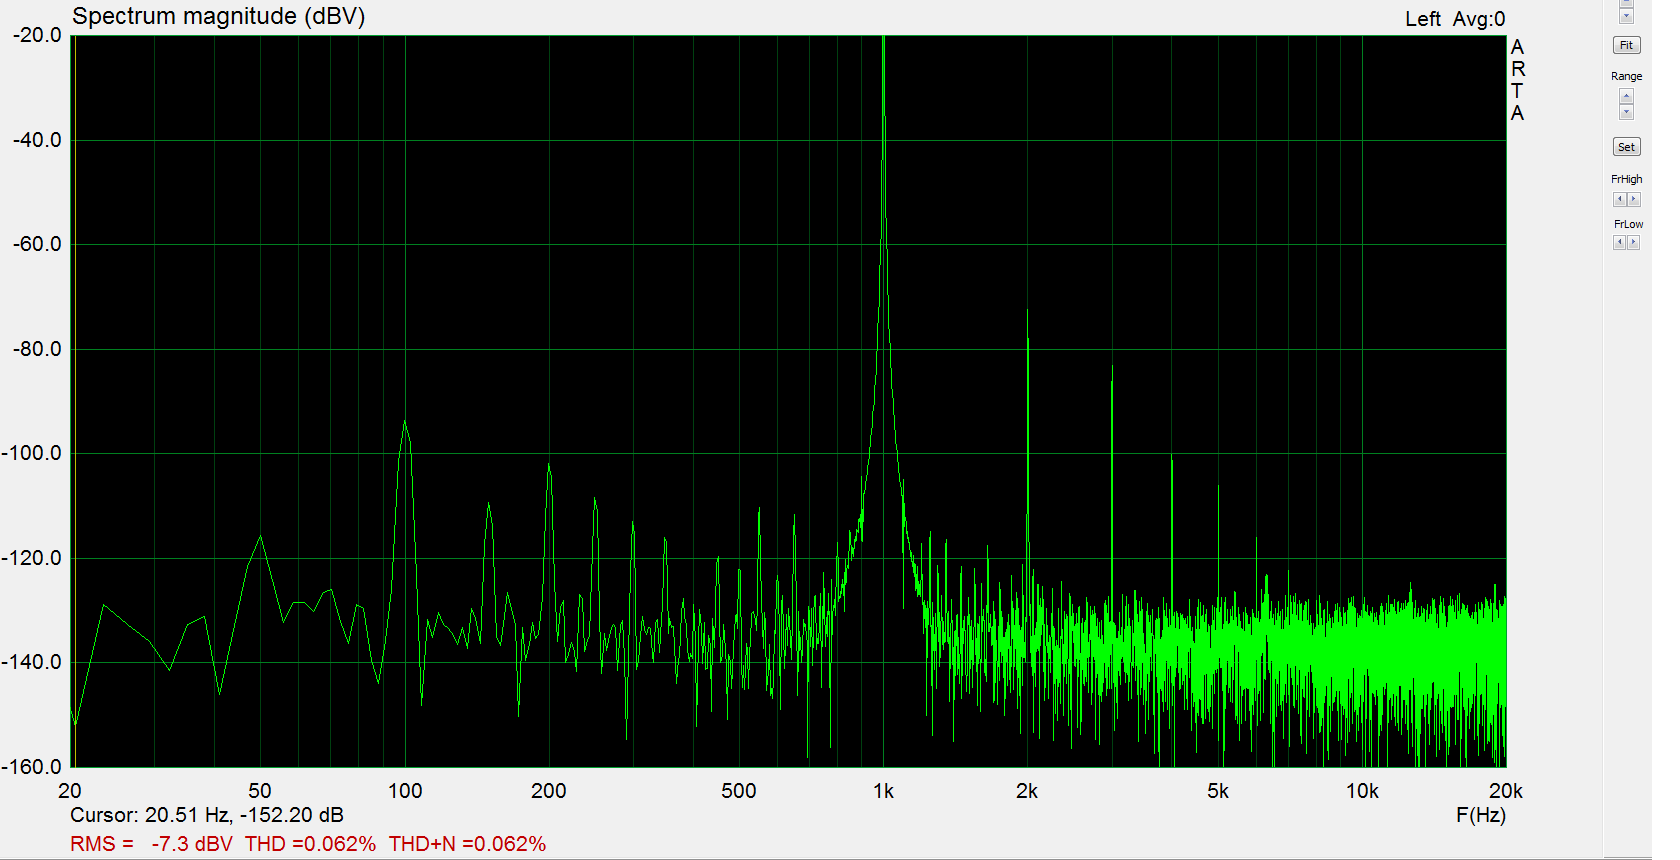Click the Spectrum magnitude (dBV) title
This screenshot has height=860, width=1680.
click(218, 16)
